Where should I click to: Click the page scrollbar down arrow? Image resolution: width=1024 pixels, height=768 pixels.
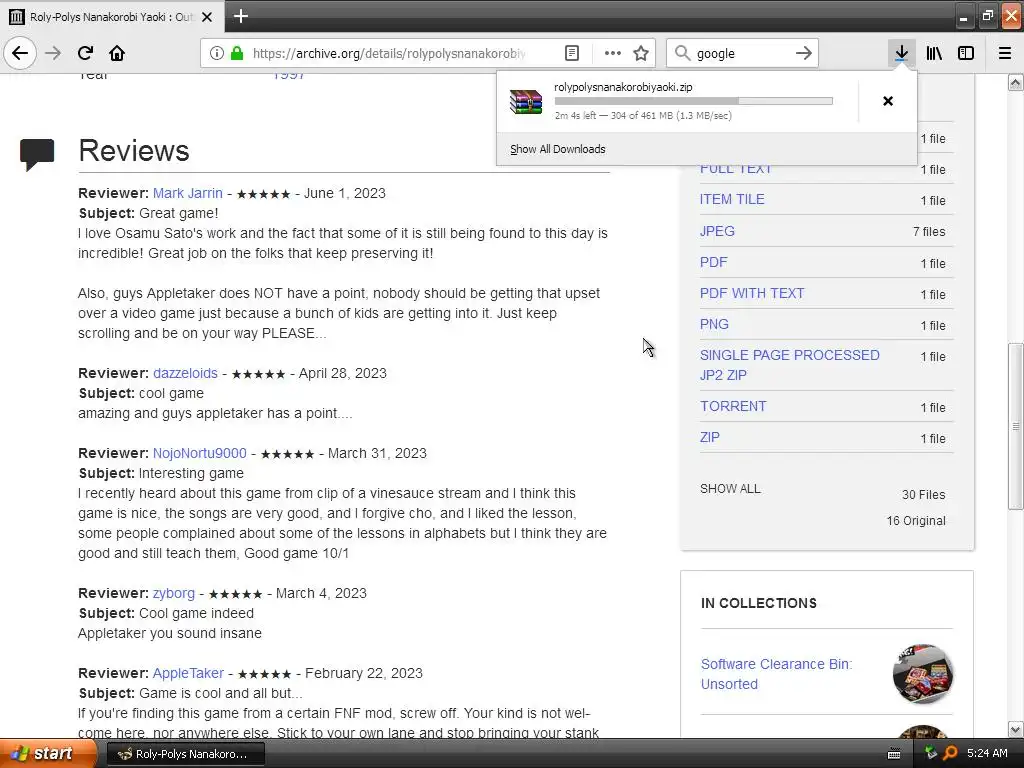tap(1016, 729)
